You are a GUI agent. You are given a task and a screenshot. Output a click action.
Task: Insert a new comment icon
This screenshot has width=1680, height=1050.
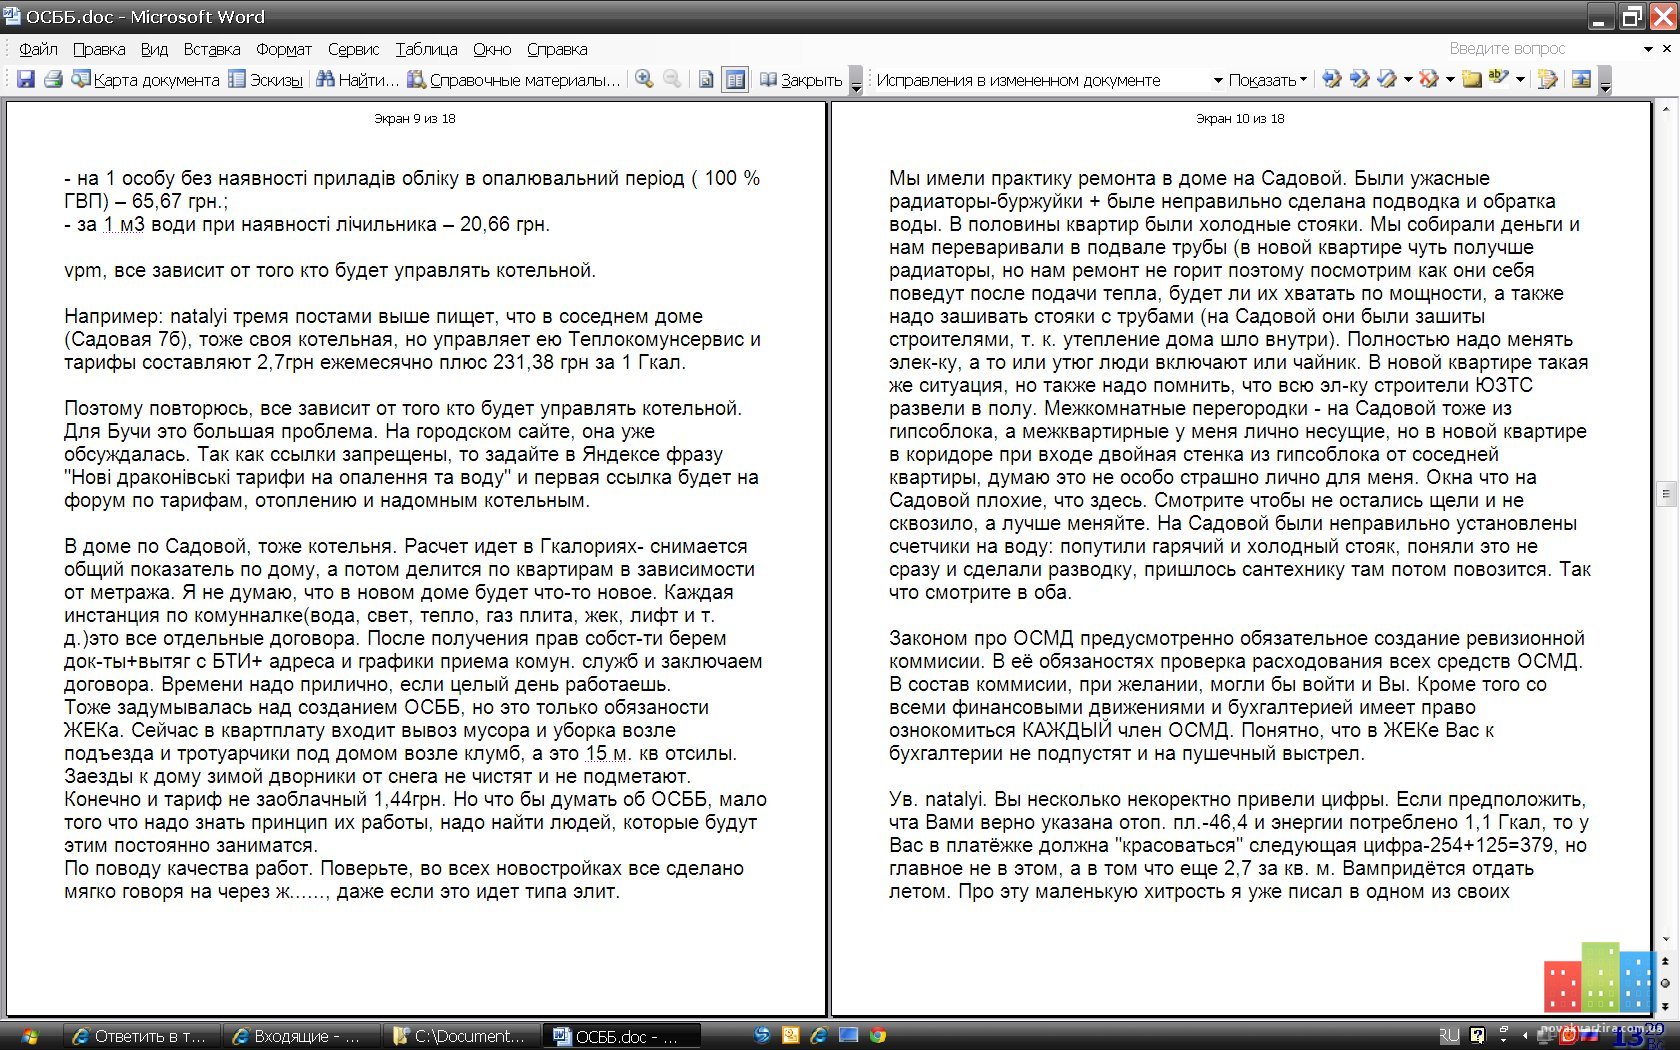coord(1471,79)
